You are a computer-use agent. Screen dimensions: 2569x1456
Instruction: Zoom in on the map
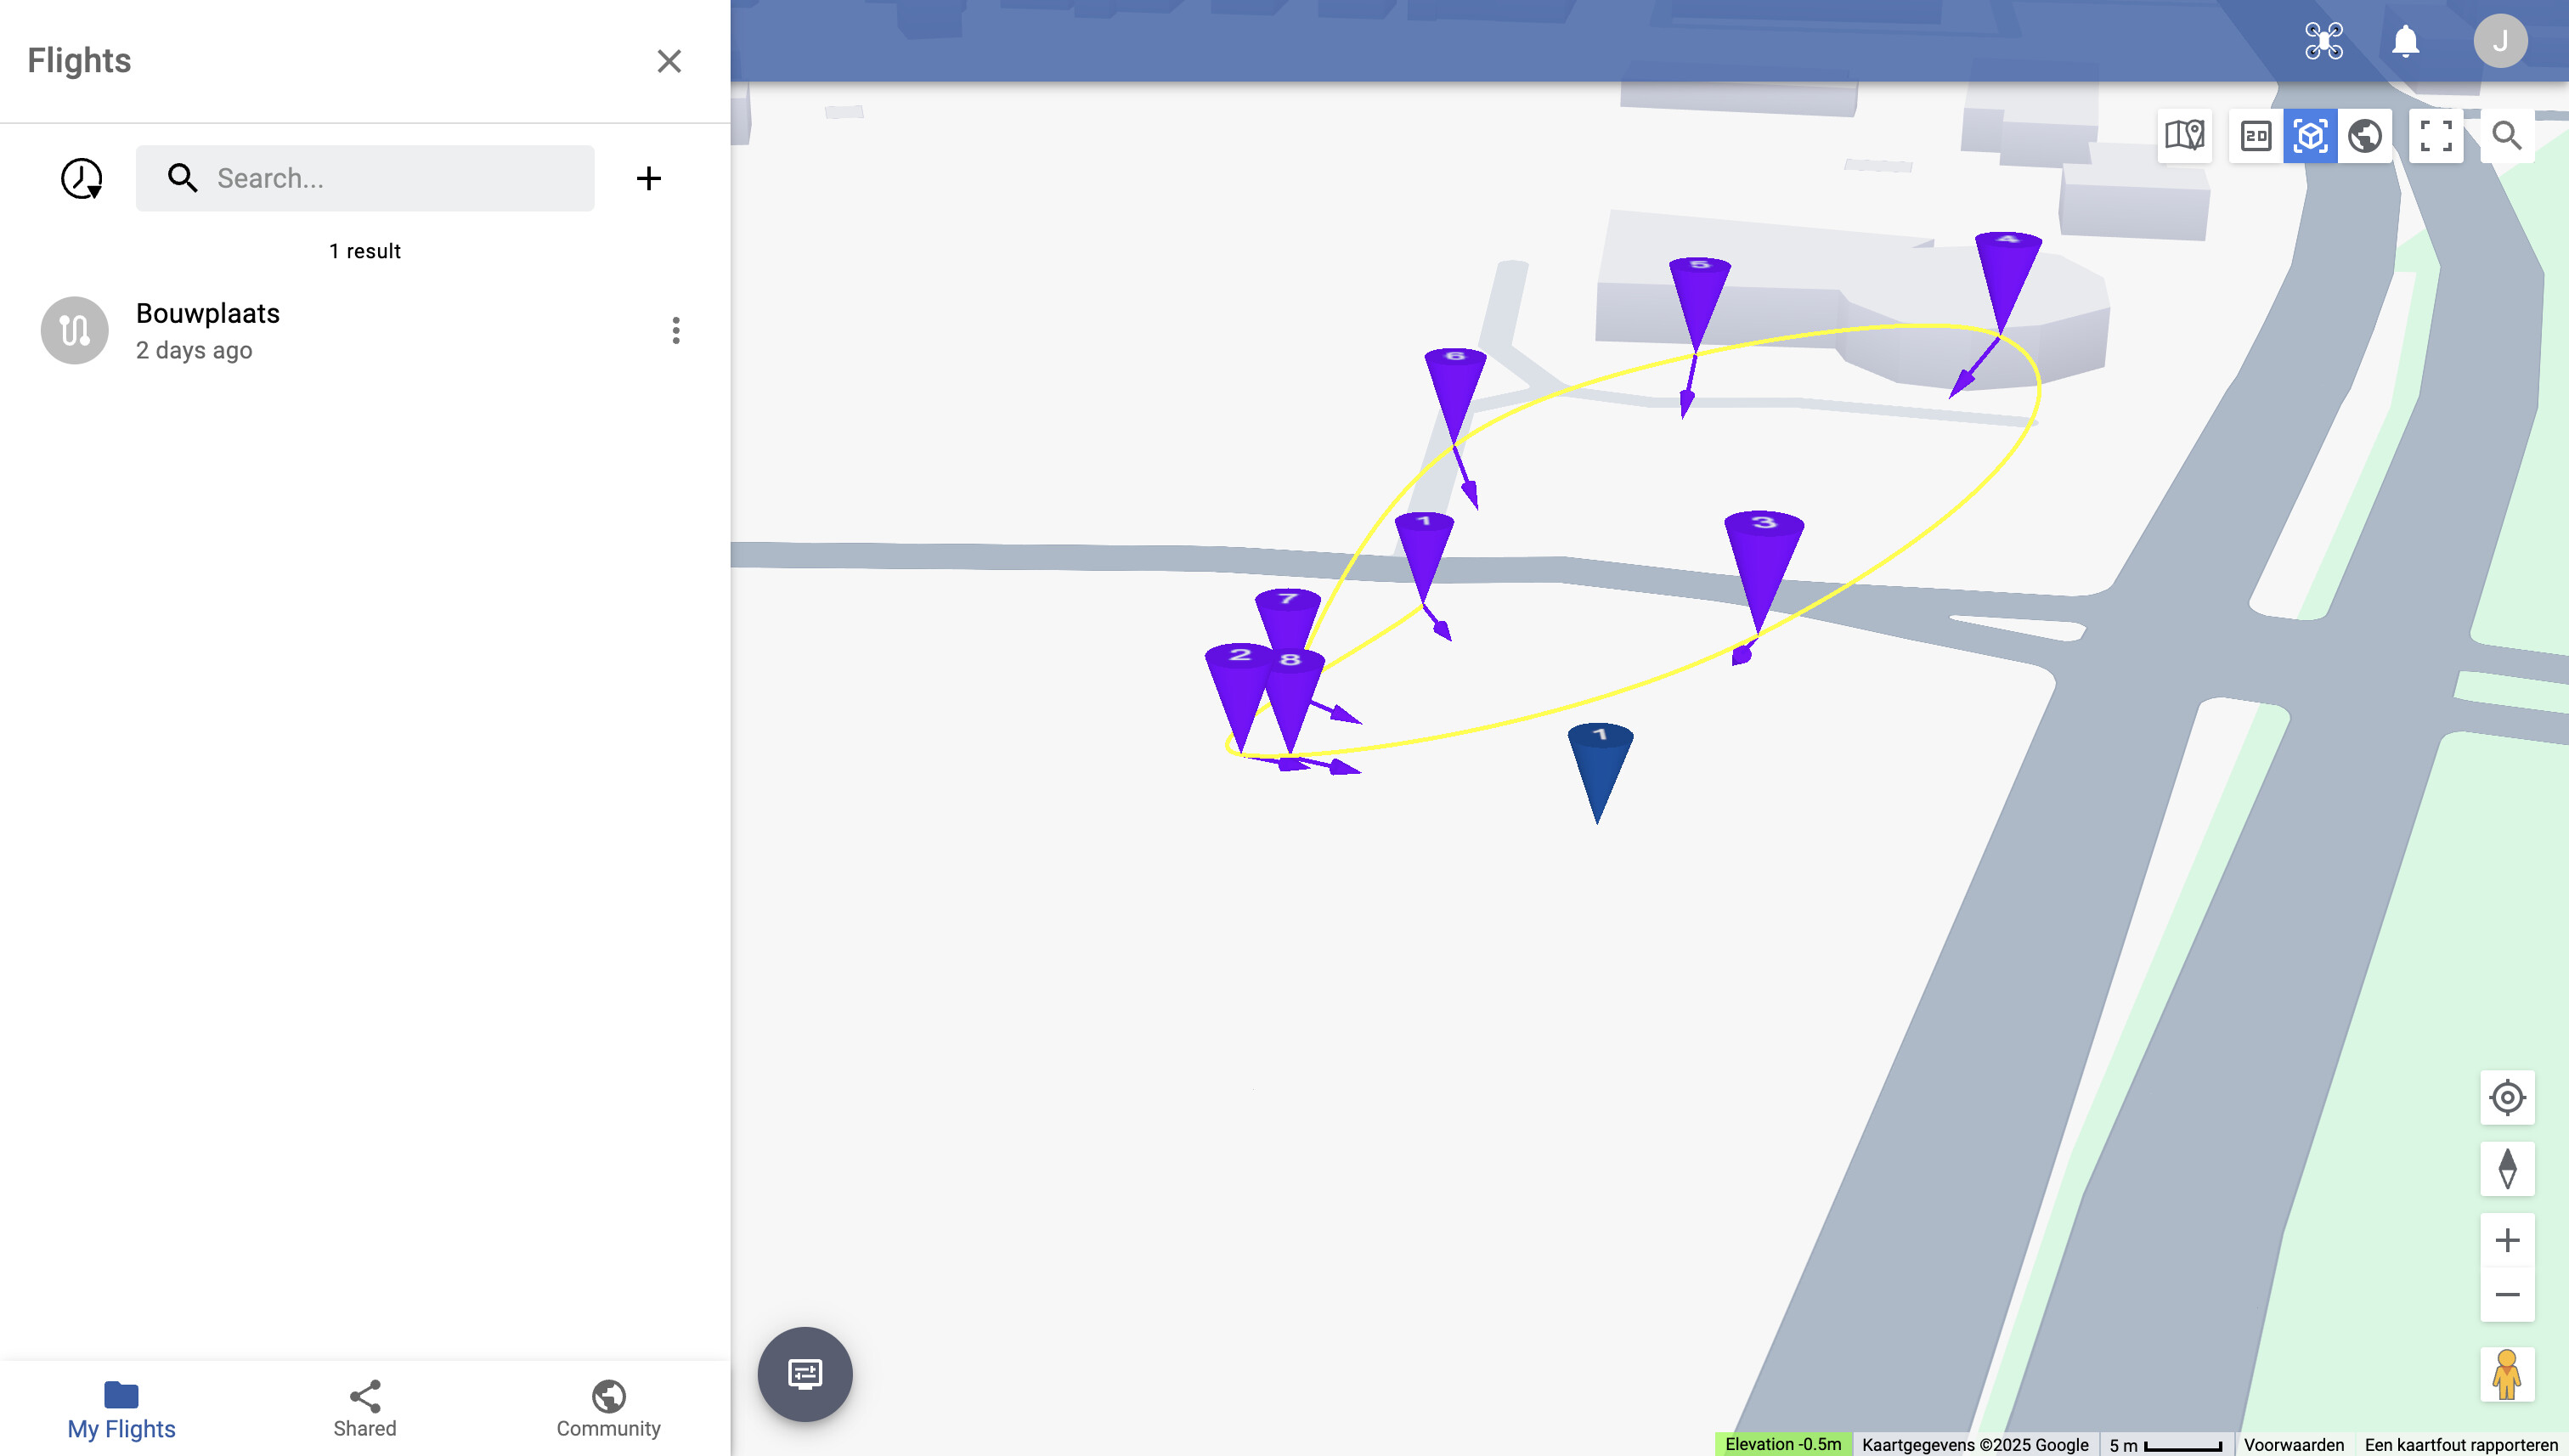(2507, 1240)
